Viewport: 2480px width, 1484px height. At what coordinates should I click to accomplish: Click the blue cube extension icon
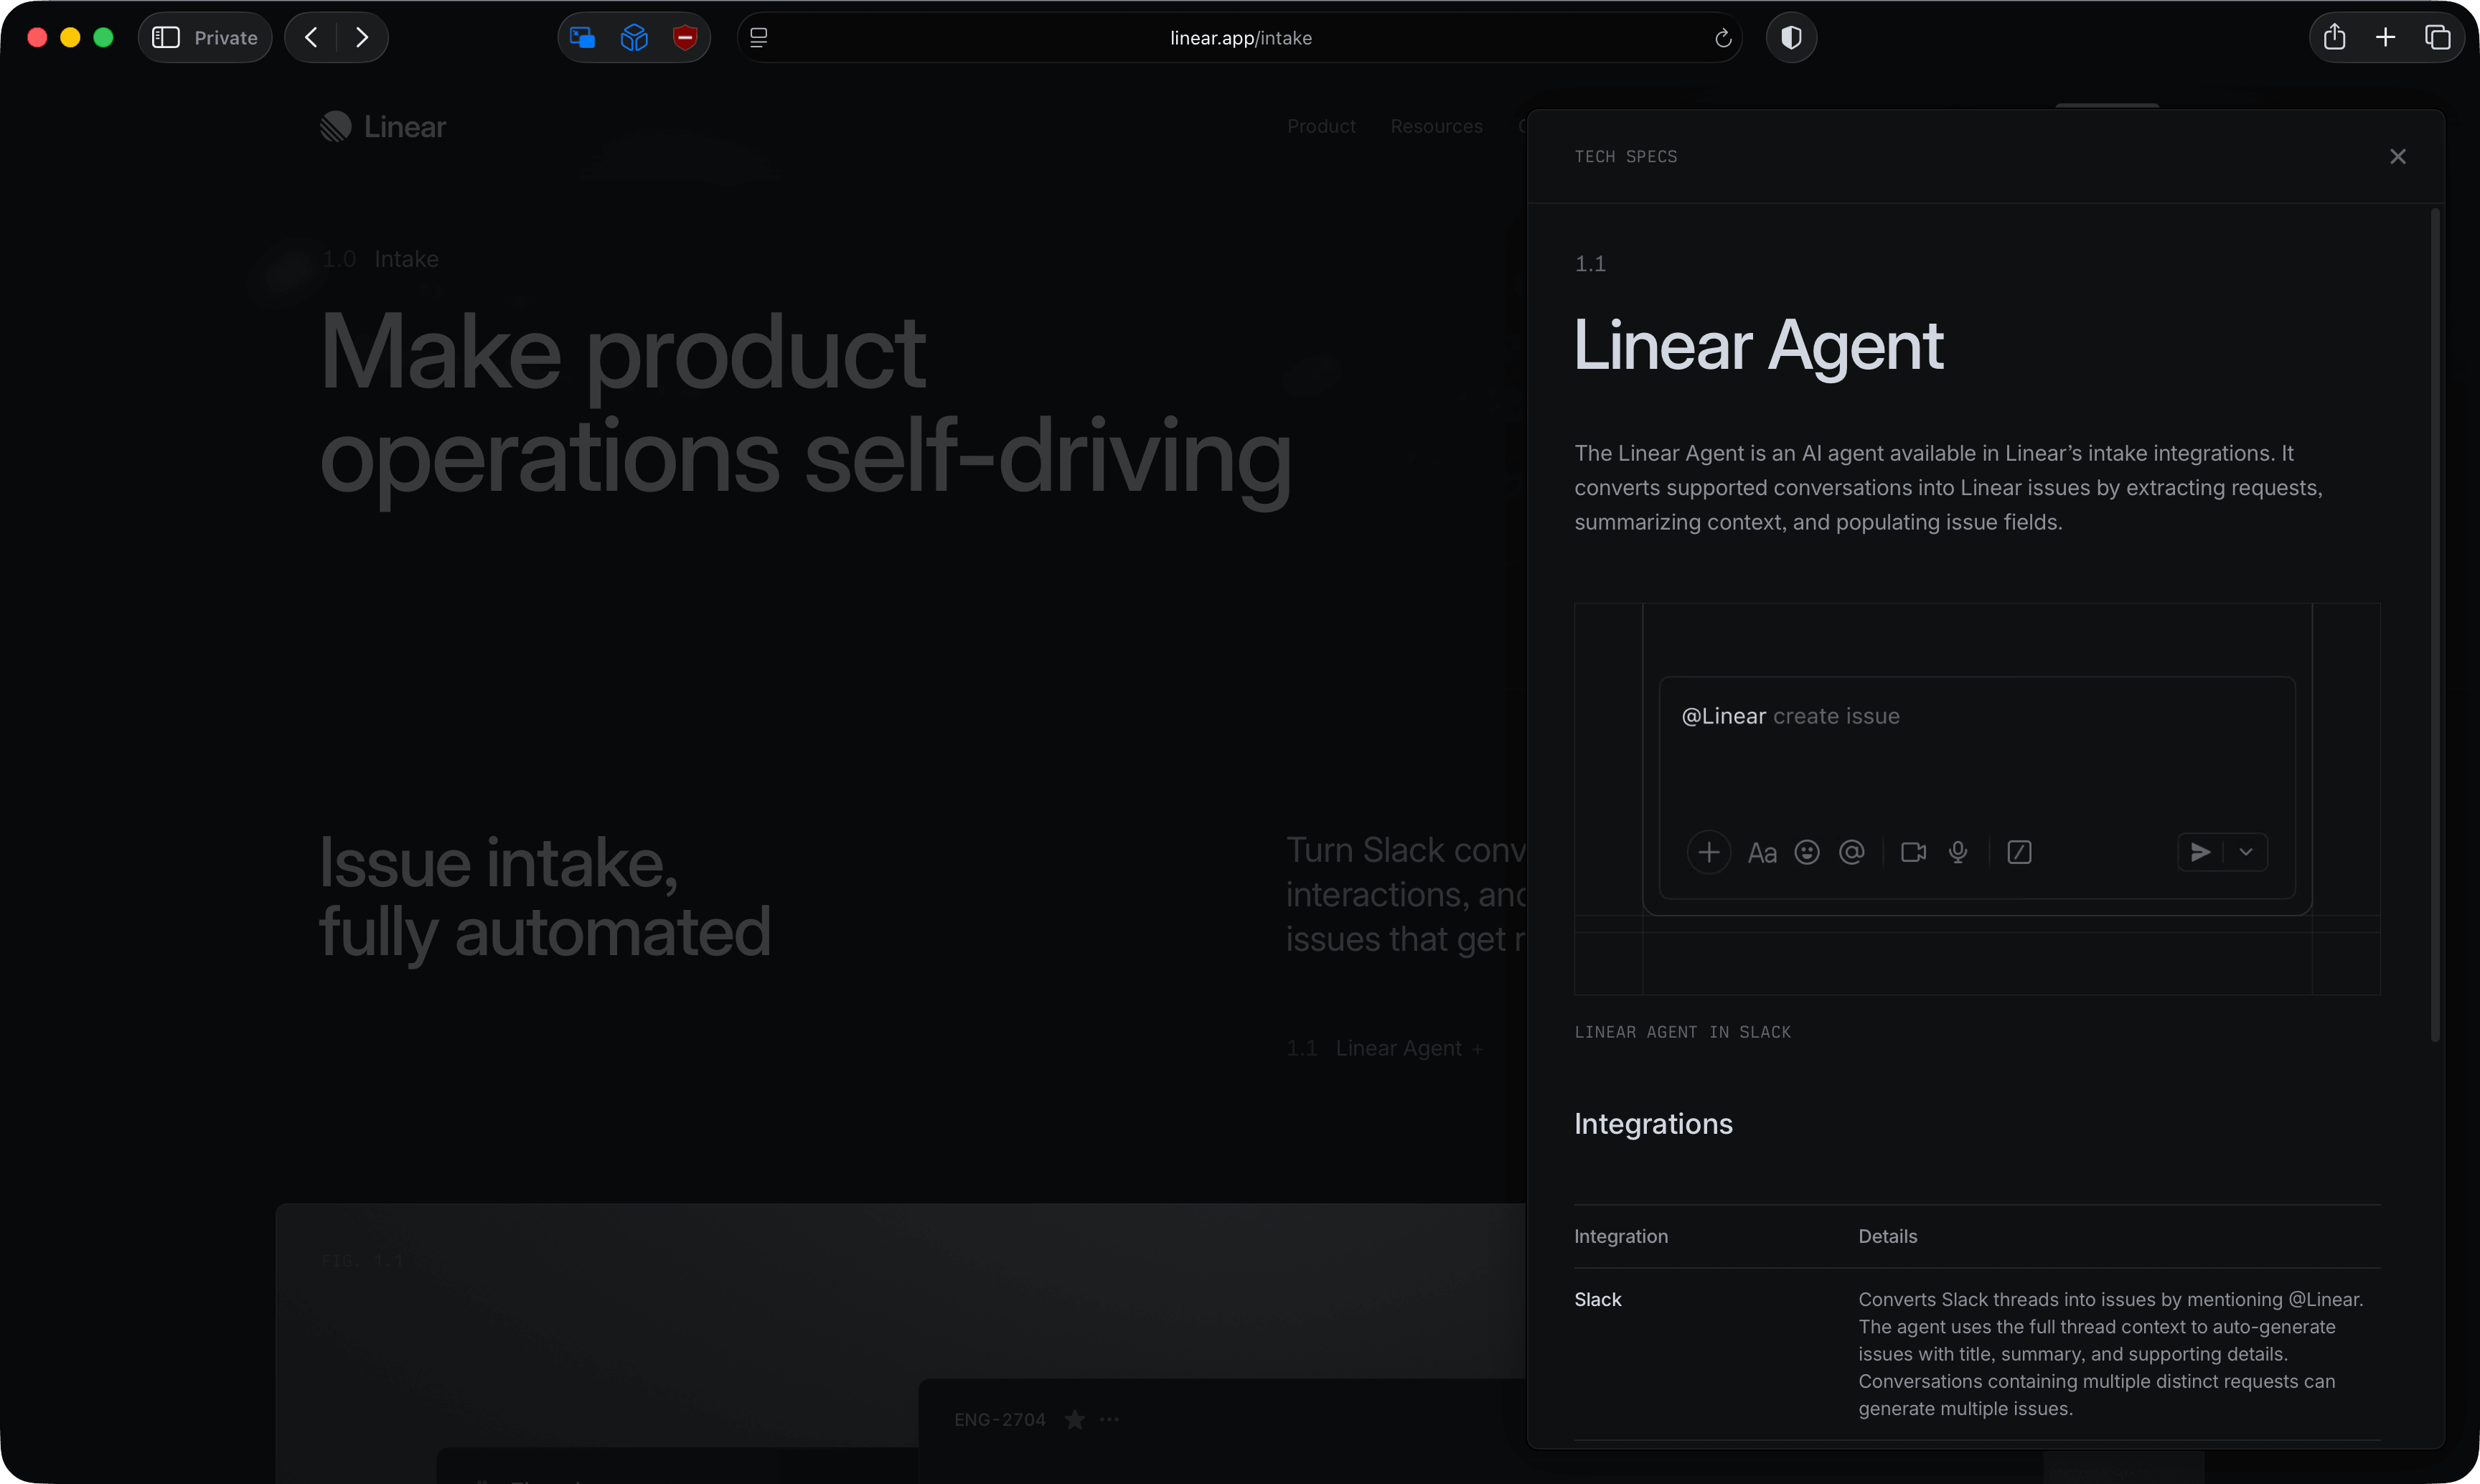click(634, 38)
